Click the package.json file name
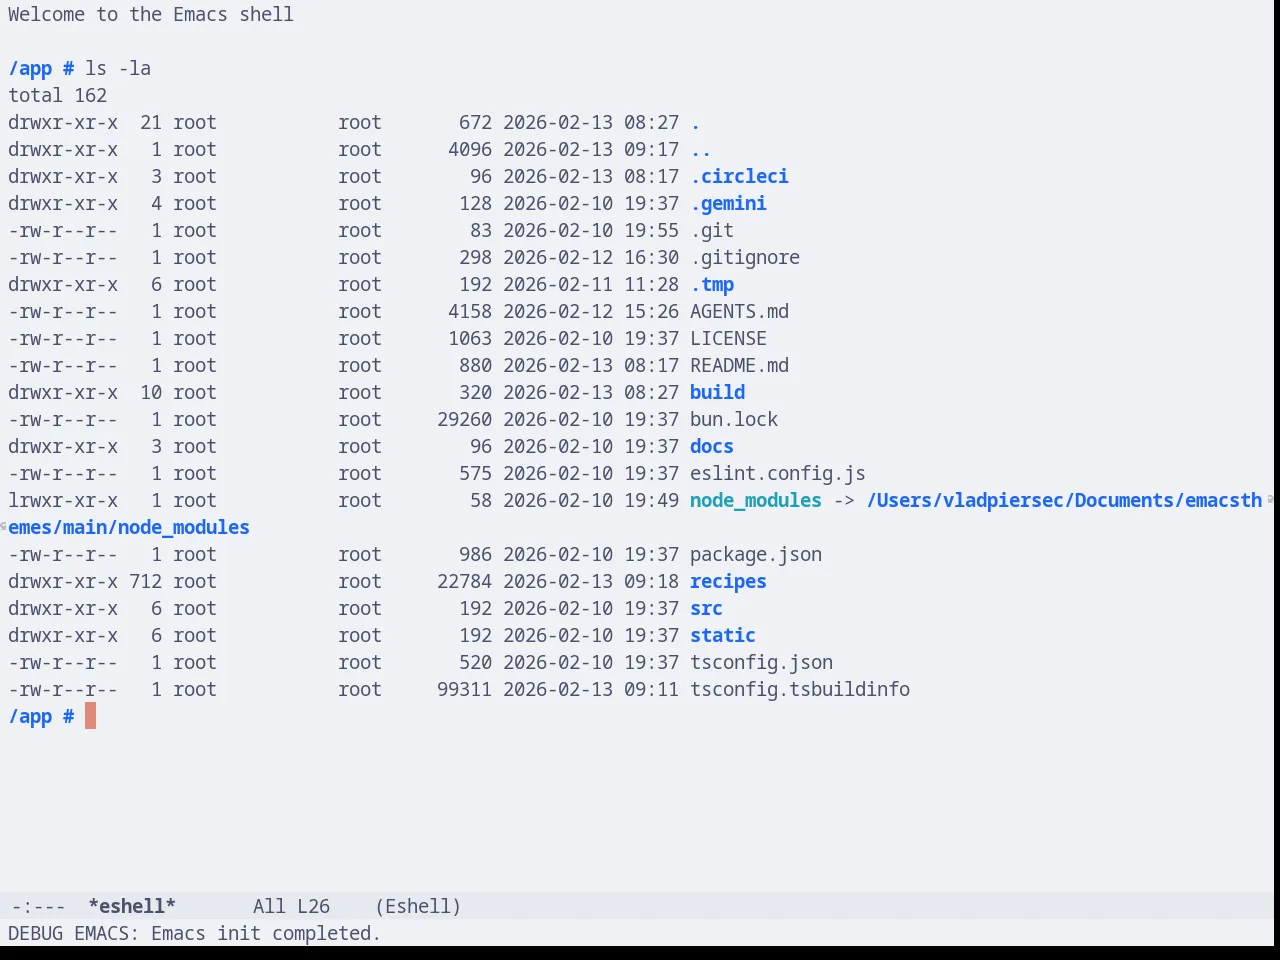 tap(756, 554)
